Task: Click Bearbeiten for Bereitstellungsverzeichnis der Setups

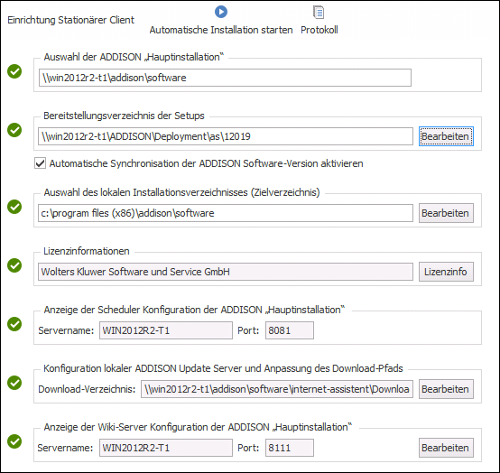Action: [x=446, y=136]
